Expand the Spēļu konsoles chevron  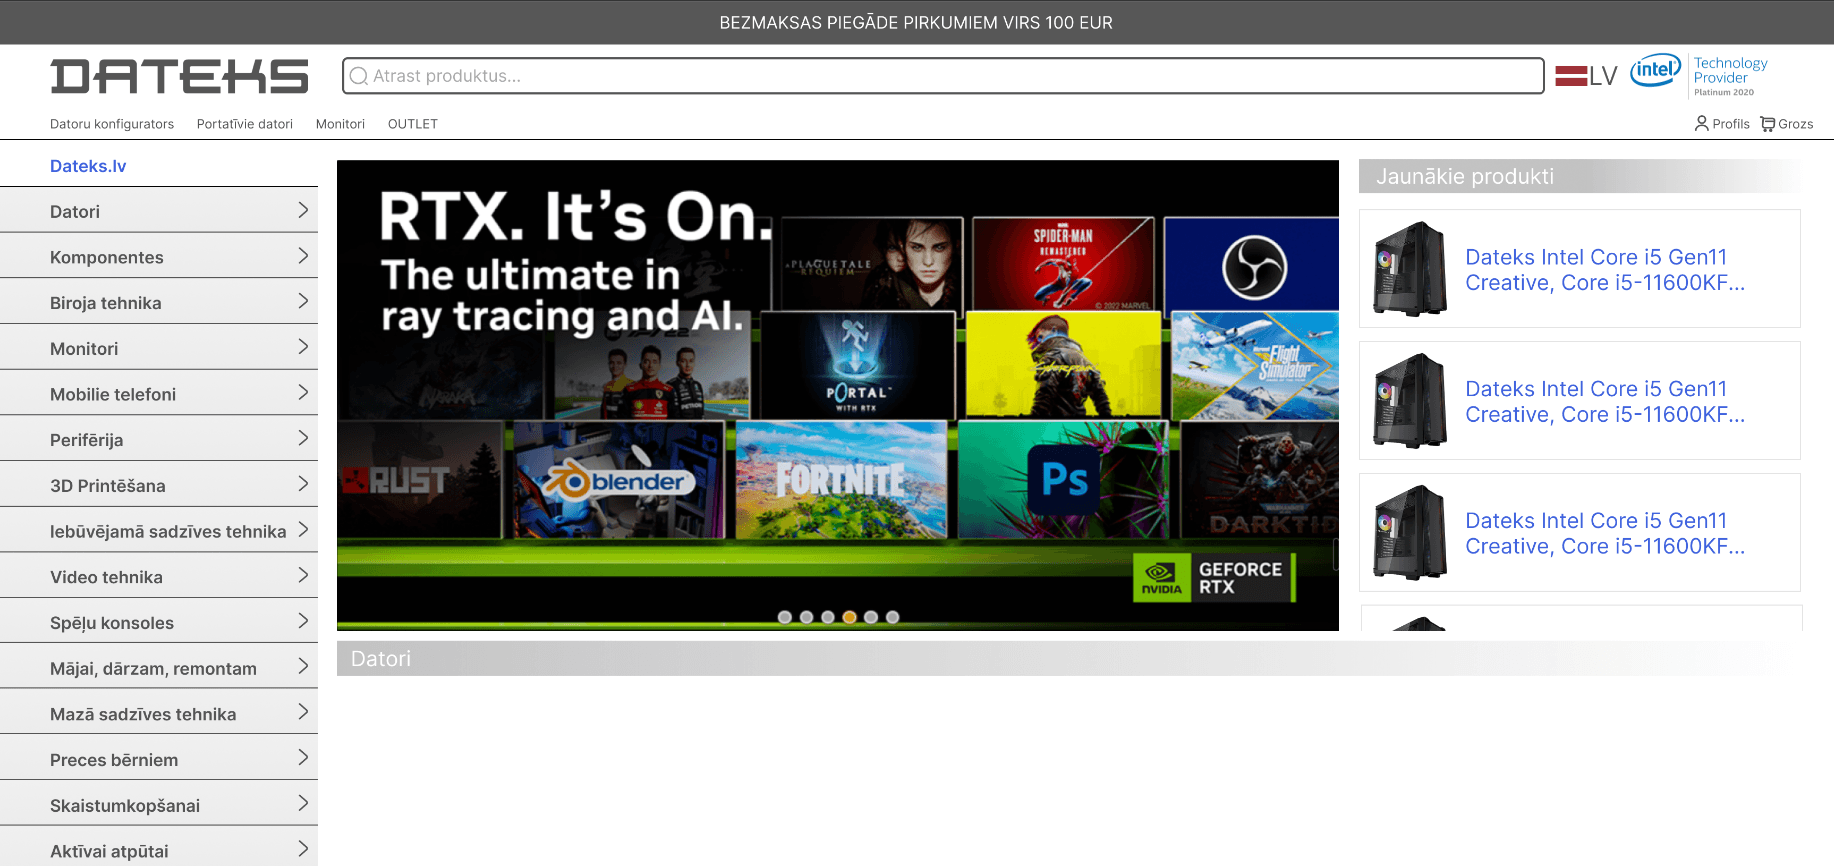click(x=303, y=621)
